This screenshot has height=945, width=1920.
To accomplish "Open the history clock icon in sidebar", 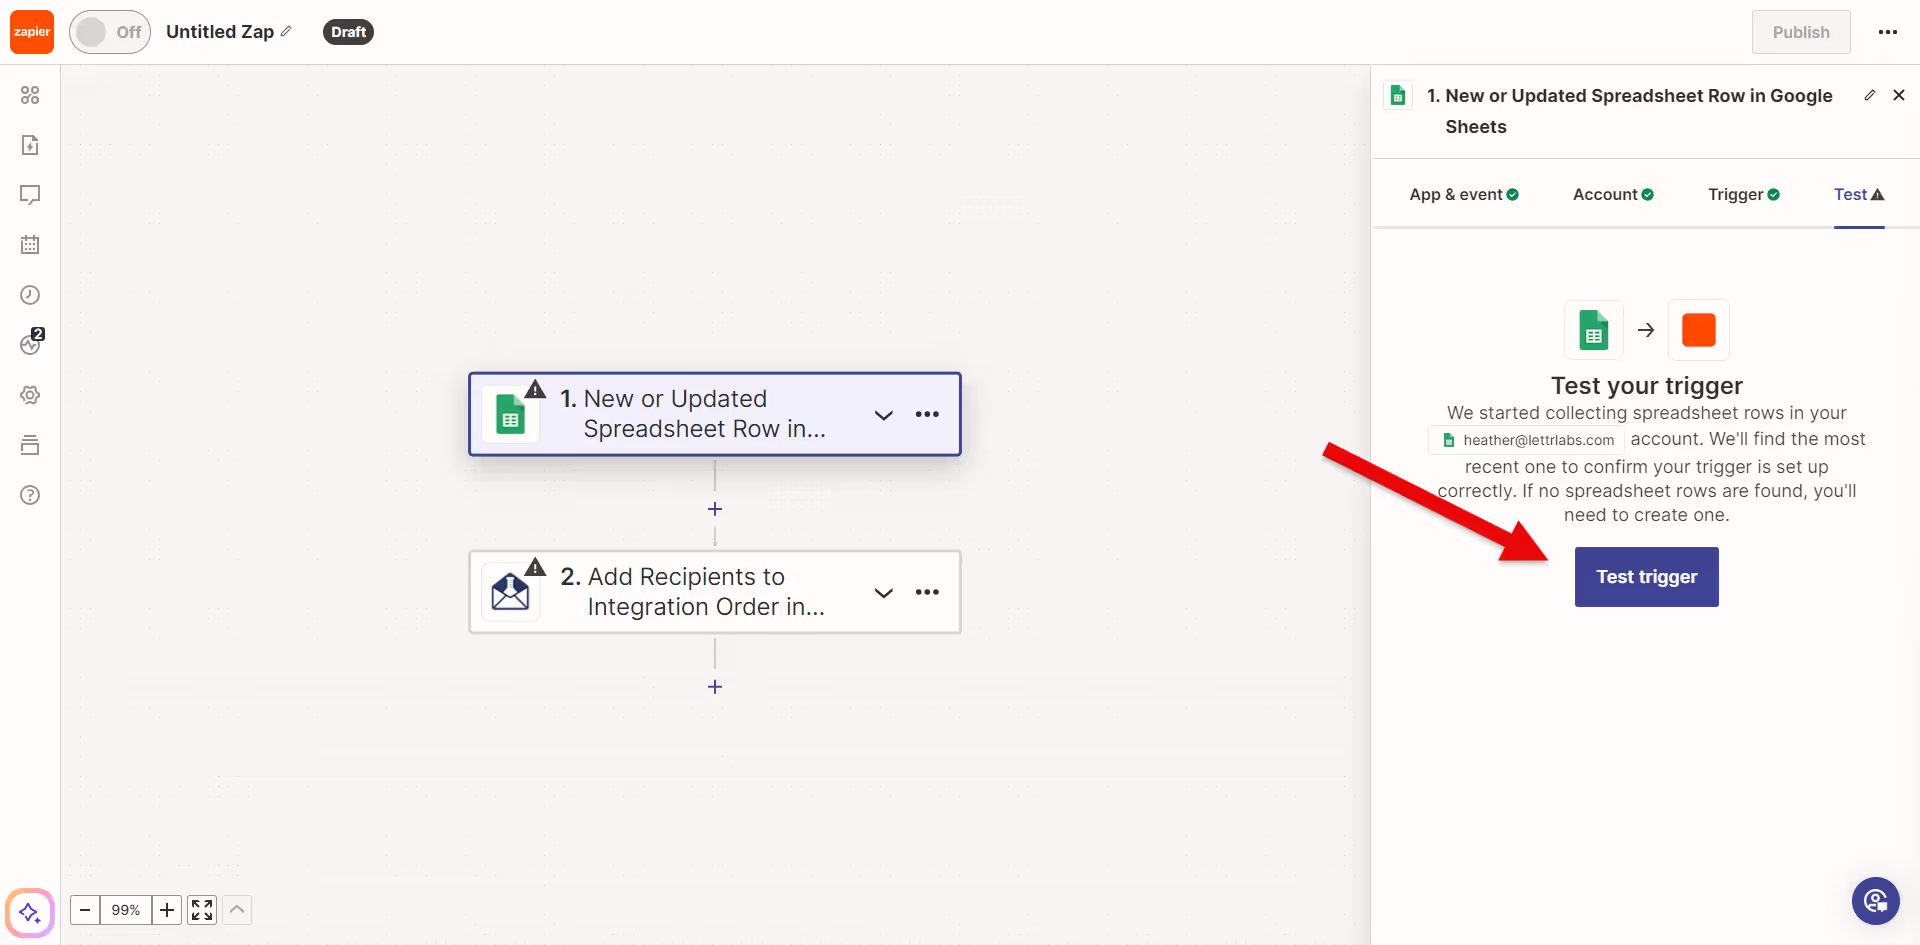I will click(x=30, y=295).
